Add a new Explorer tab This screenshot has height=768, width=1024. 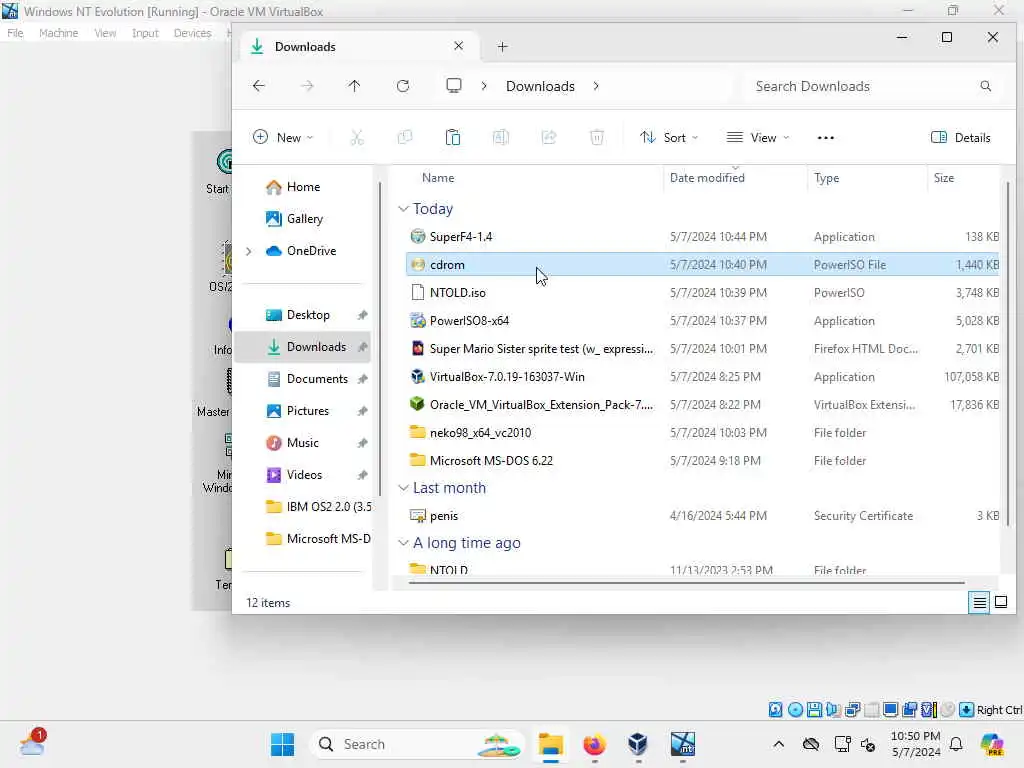(x=502, y=46)
